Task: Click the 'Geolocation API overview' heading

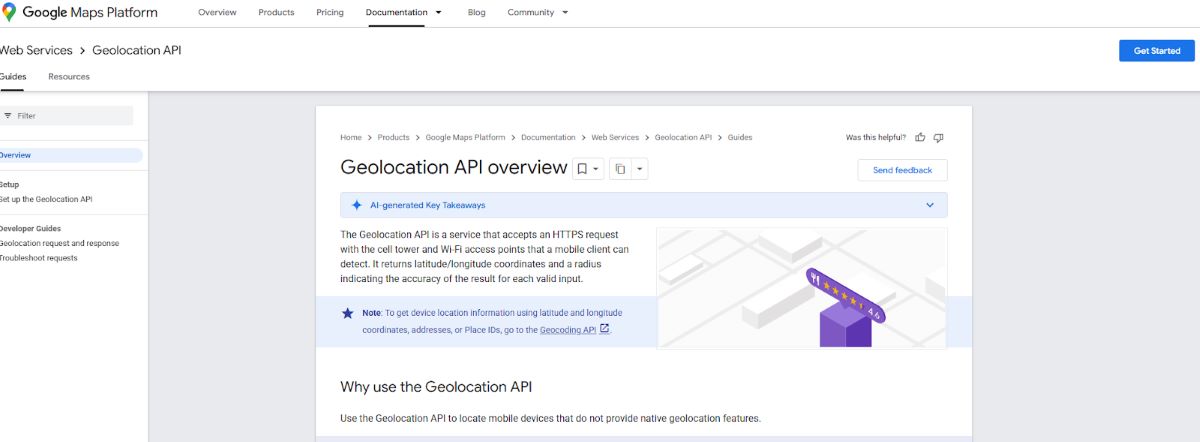Action: pyautogui.click(x=454, y=168)
